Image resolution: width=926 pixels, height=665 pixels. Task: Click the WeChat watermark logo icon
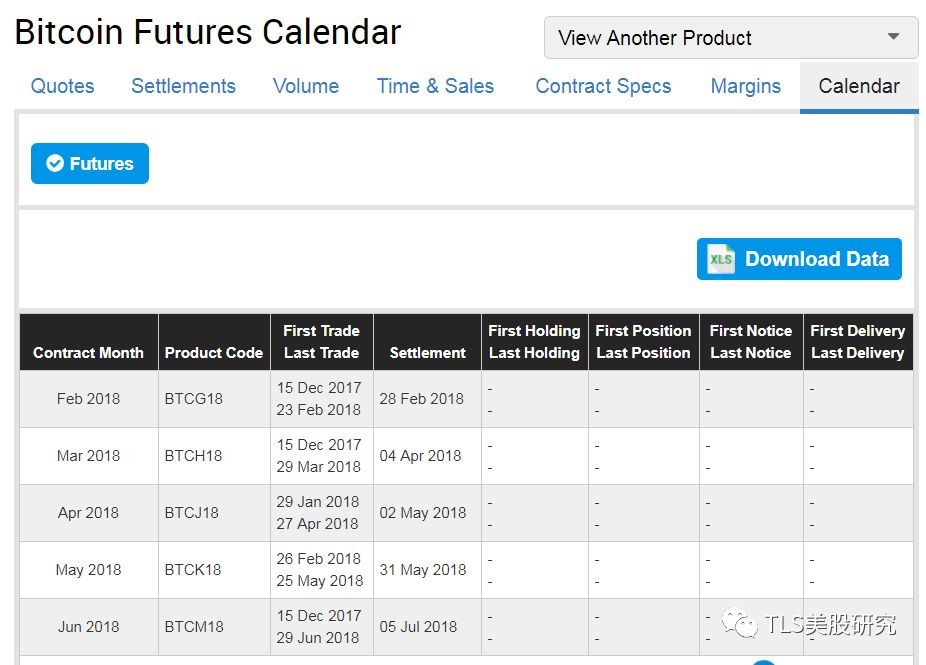(x=743, y=626)
